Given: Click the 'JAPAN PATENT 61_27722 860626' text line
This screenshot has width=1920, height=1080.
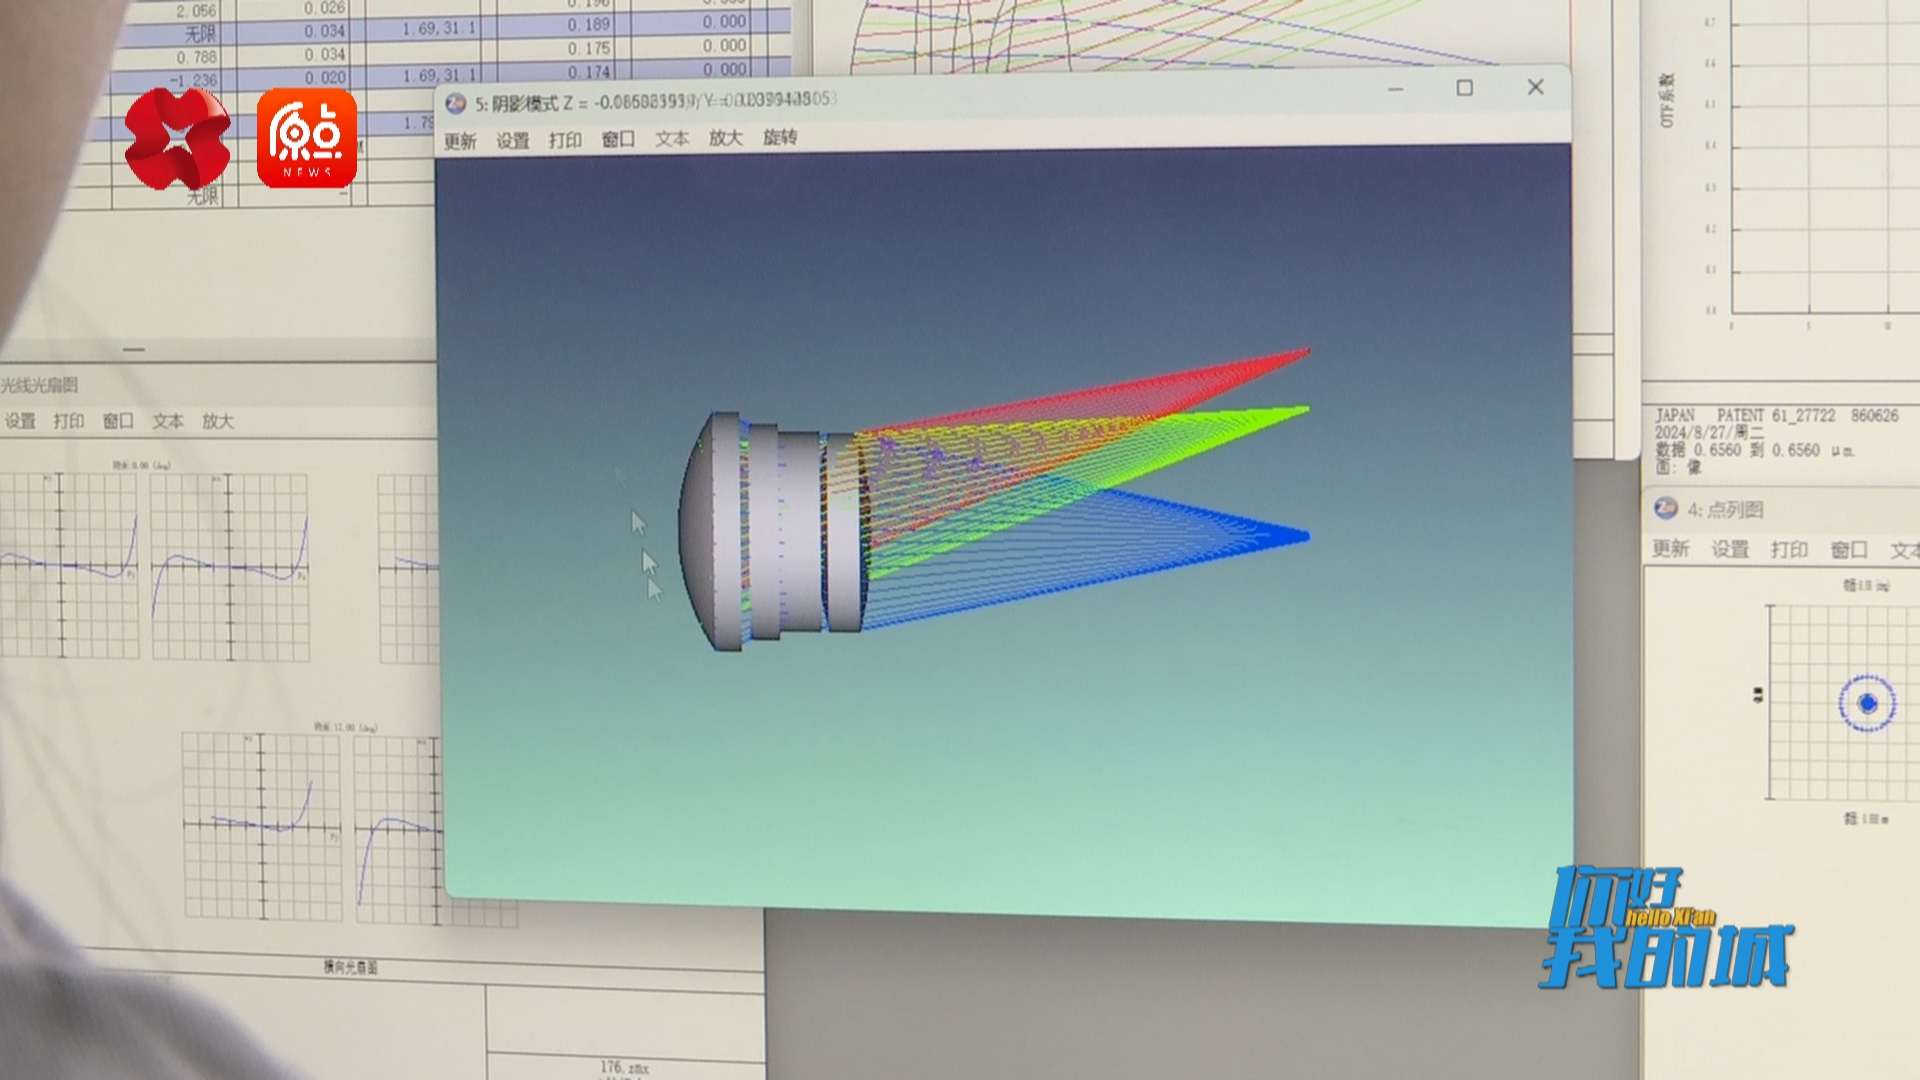Looking at the screenshot, I should tap(1777, 415).
